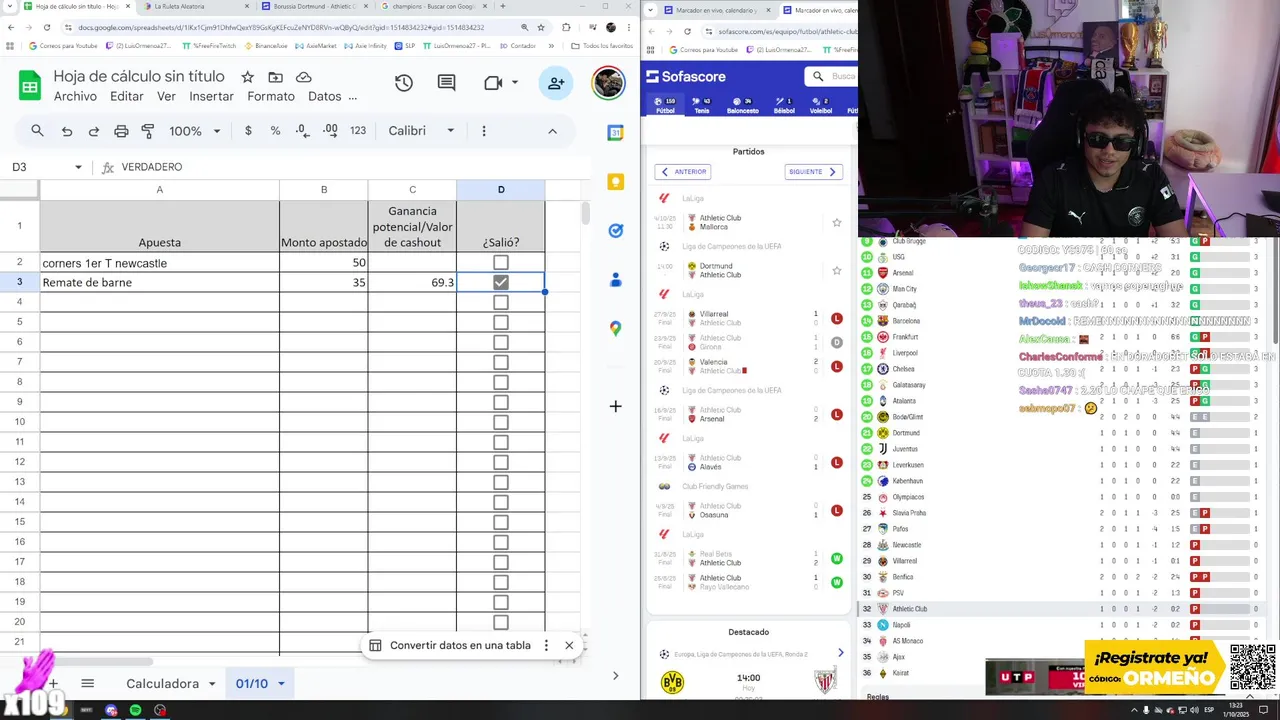Switch to the Calculadora sheet tab
The image size is (1280, 720).
click(x=162, y=684)
